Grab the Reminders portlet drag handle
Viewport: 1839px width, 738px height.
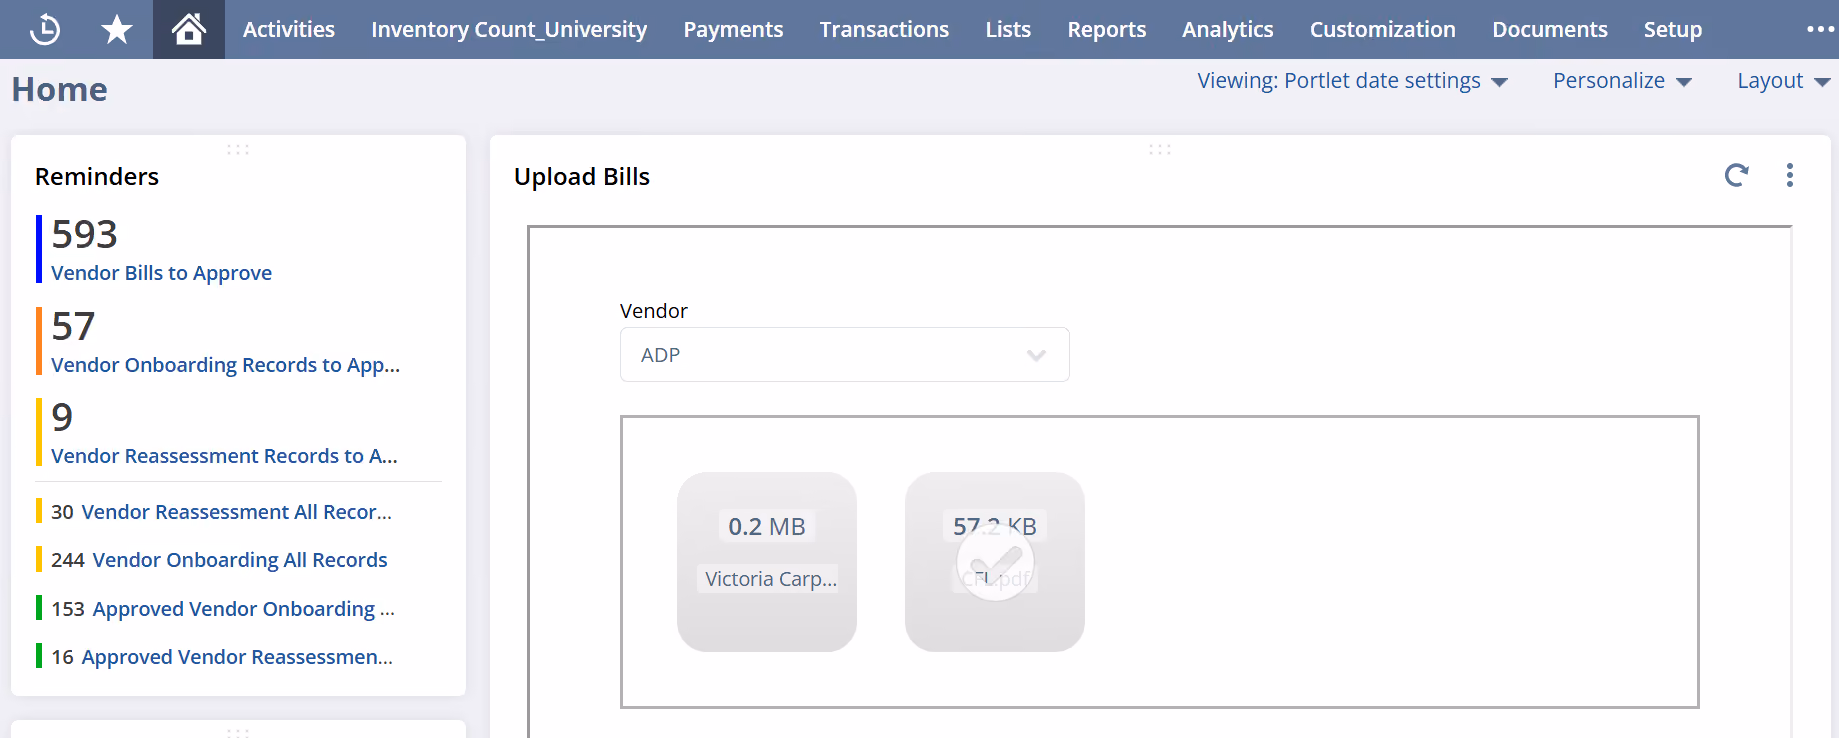click(x=238, y=150)
